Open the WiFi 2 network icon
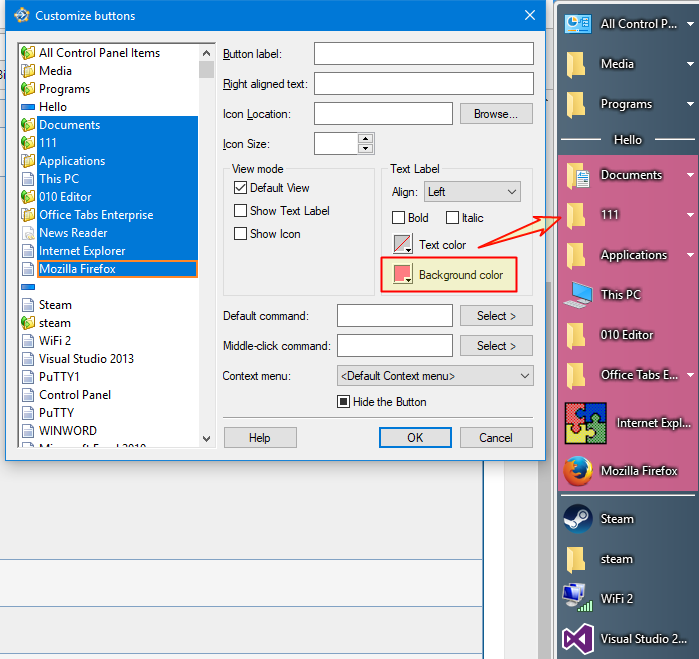Viewport: 699px width, 659px height. pos(576,598)
